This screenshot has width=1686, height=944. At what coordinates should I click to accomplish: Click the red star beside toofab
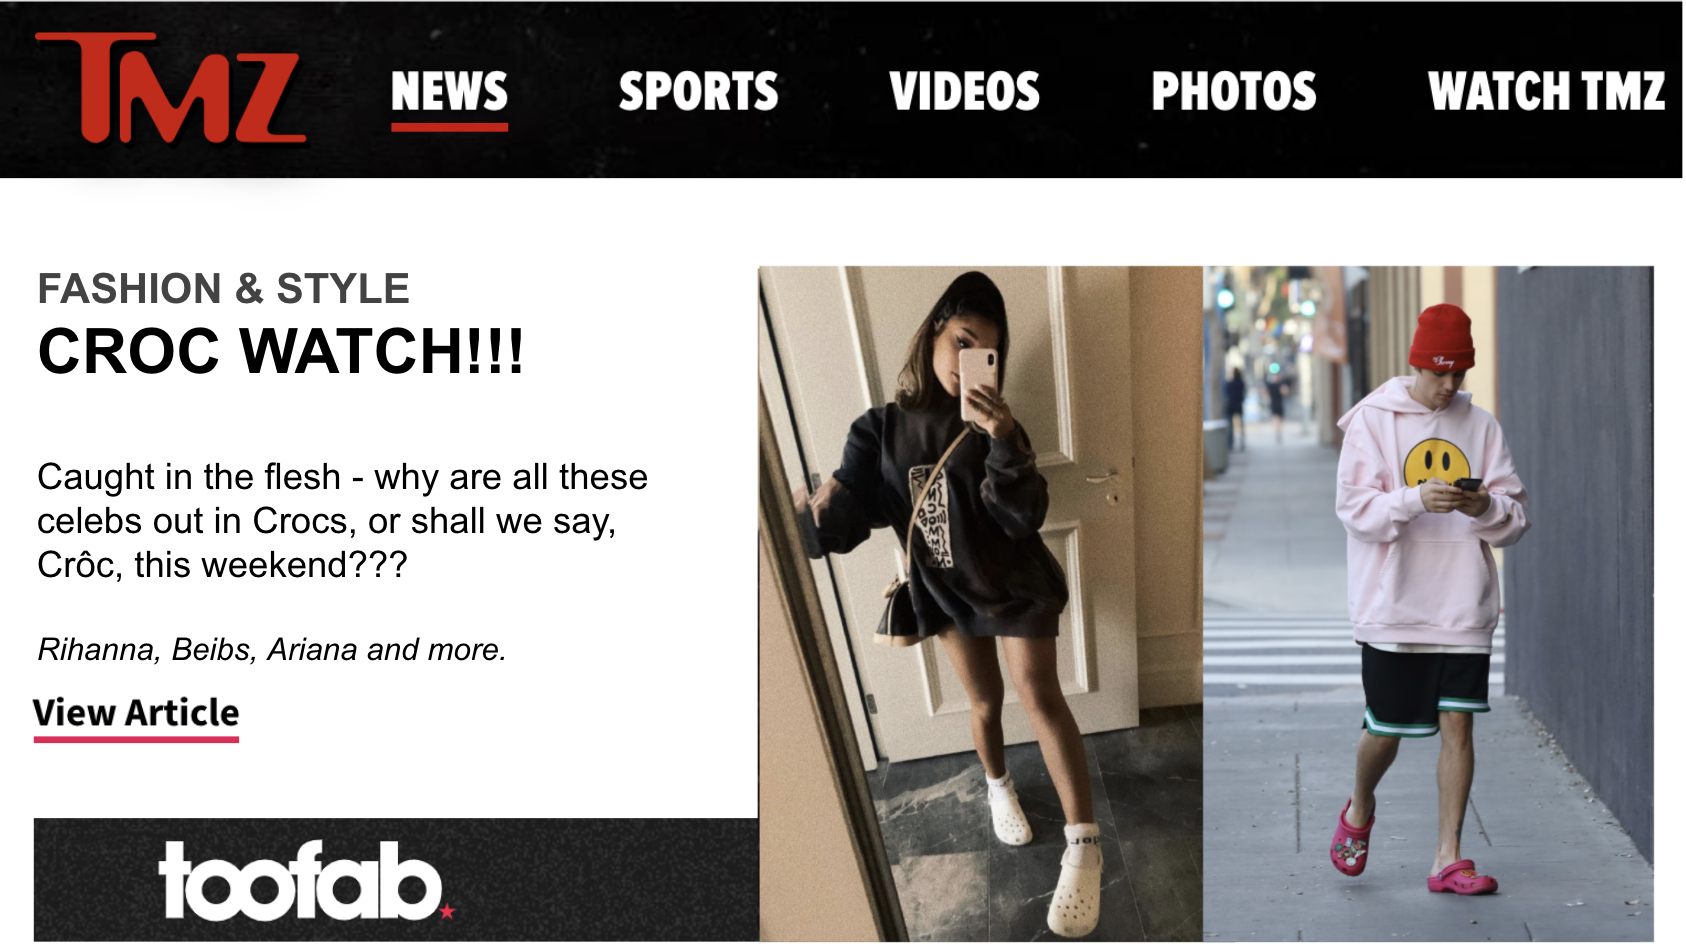447,911
